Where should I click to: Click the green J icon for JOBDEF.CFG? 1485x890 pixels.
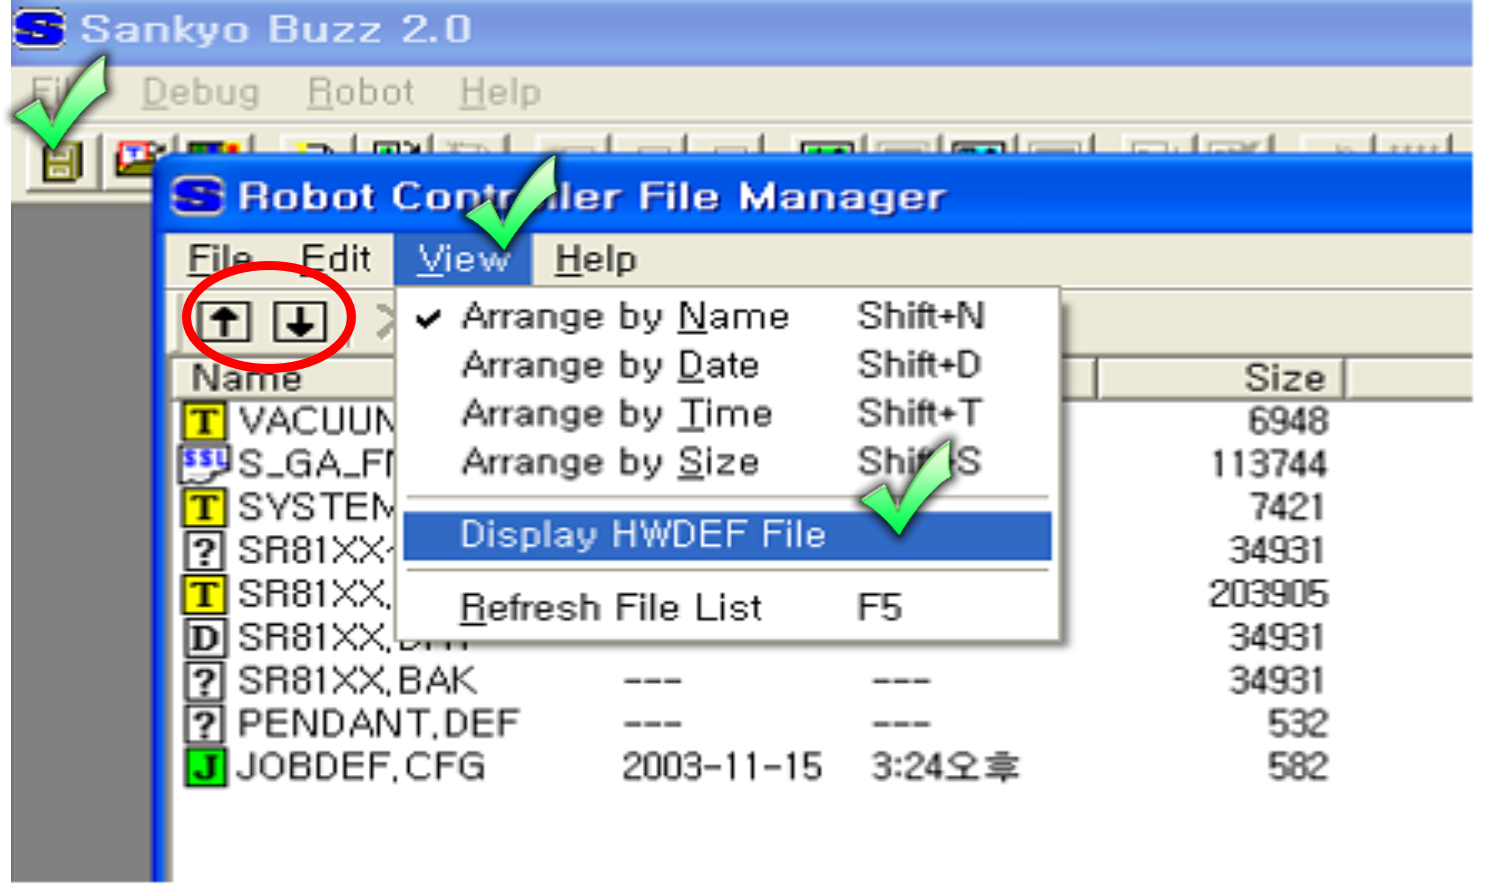pos(205,767)
